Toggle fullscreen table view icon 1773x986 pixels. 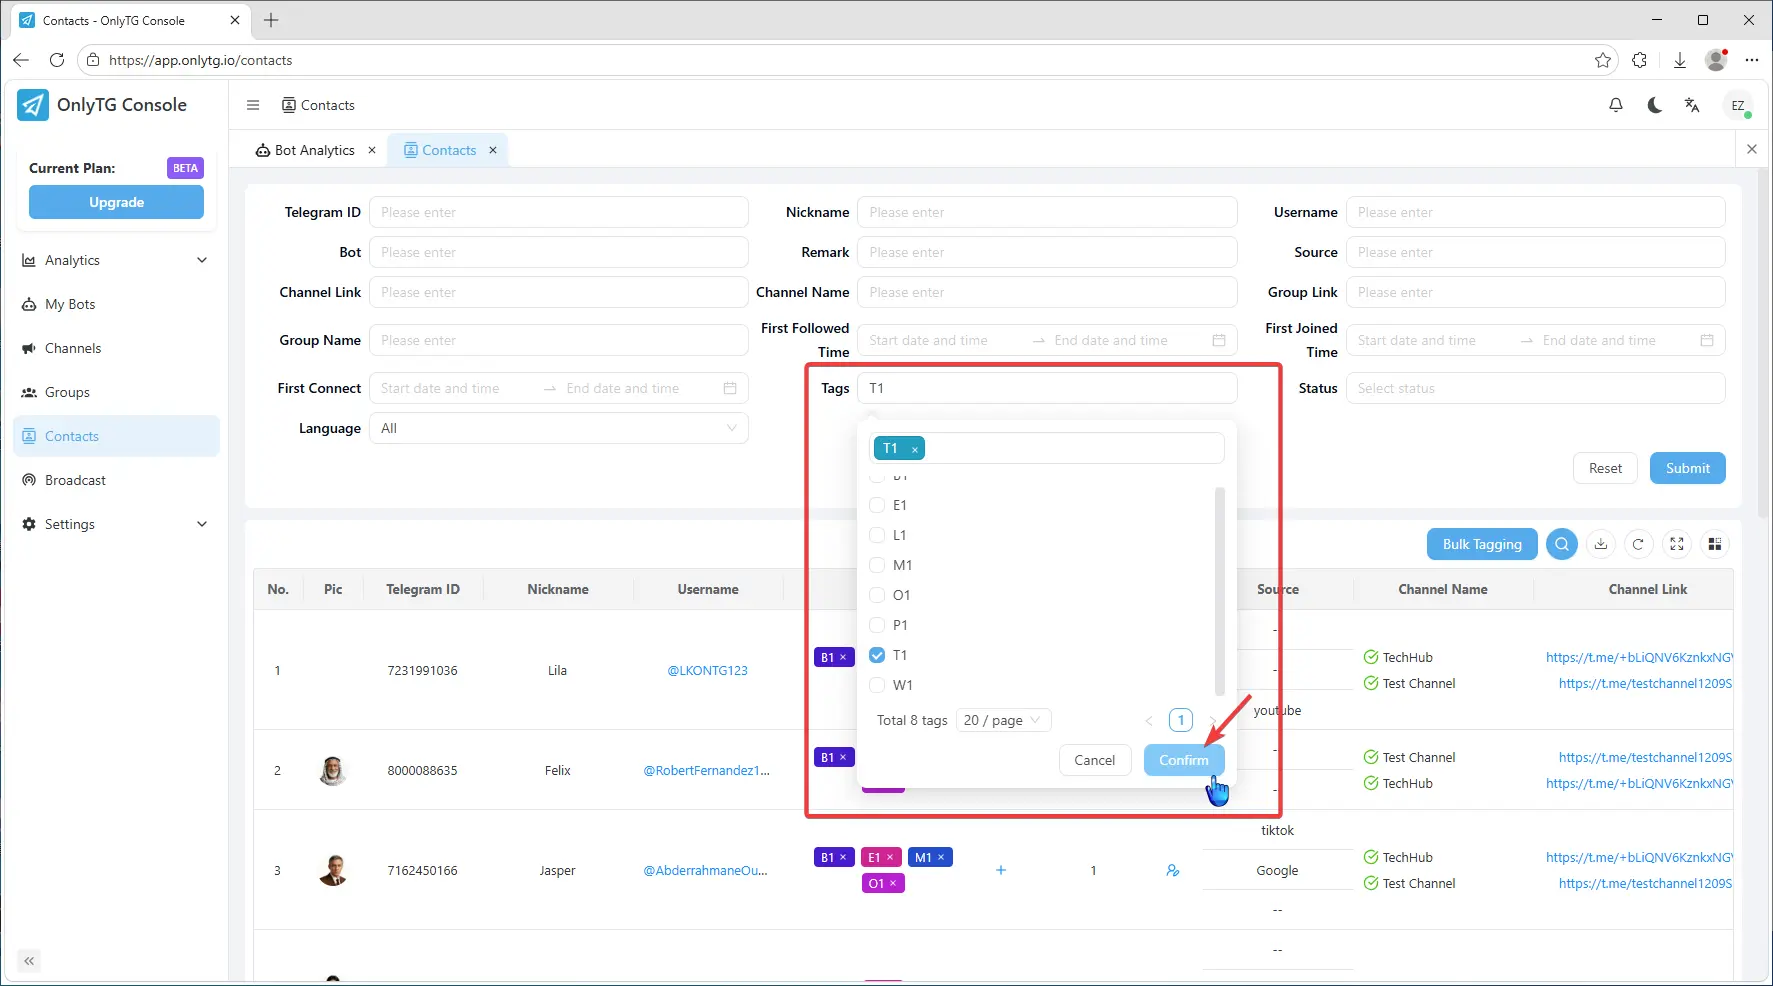point(1677,544)
